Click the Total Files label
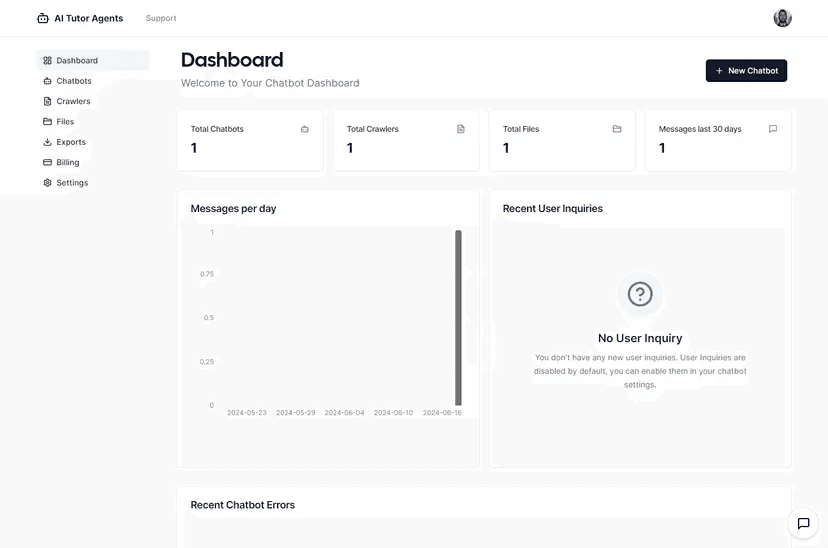This screenshot has width=828, height=548. (521, 129)
